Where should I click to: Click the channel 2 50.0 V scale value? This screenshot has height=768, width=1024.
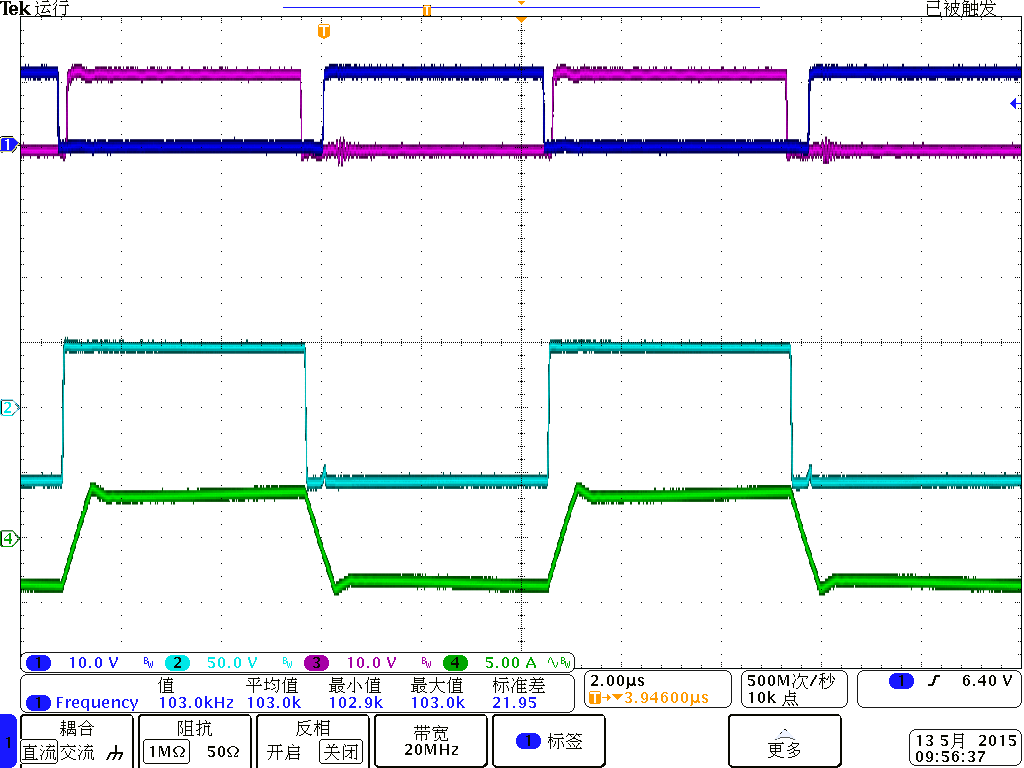232,663
